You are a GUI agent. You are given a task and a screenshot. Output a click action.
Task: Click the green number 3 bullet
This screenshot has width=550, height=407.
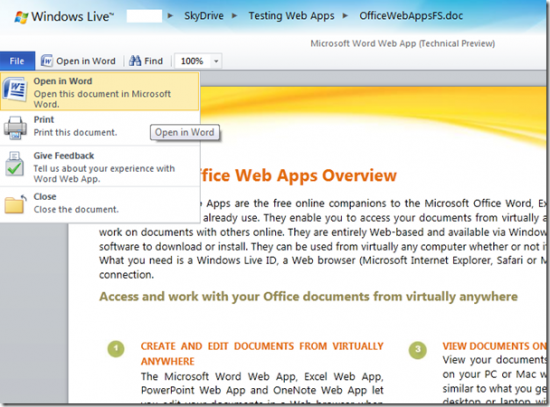tap(417, 349)
